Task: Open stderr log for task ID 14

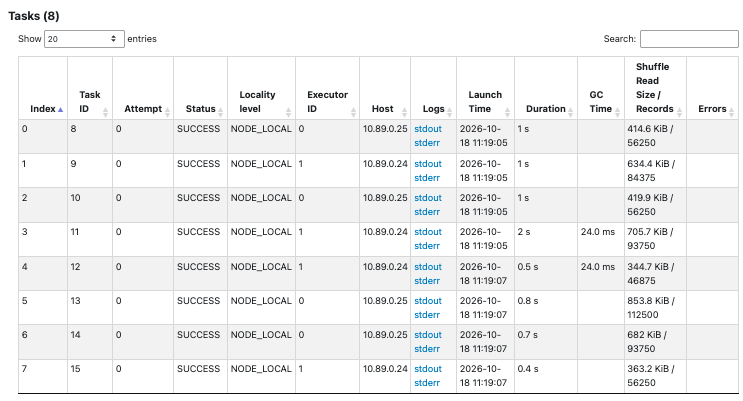Action: tap(427, 350)
